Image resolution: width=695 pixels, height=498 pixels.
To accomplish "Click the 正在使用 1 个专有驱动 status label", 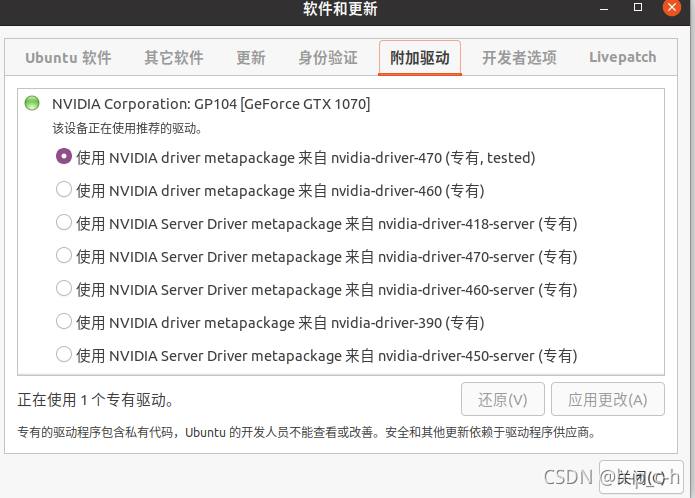I will pyautogui.click(x=95, y=400).
